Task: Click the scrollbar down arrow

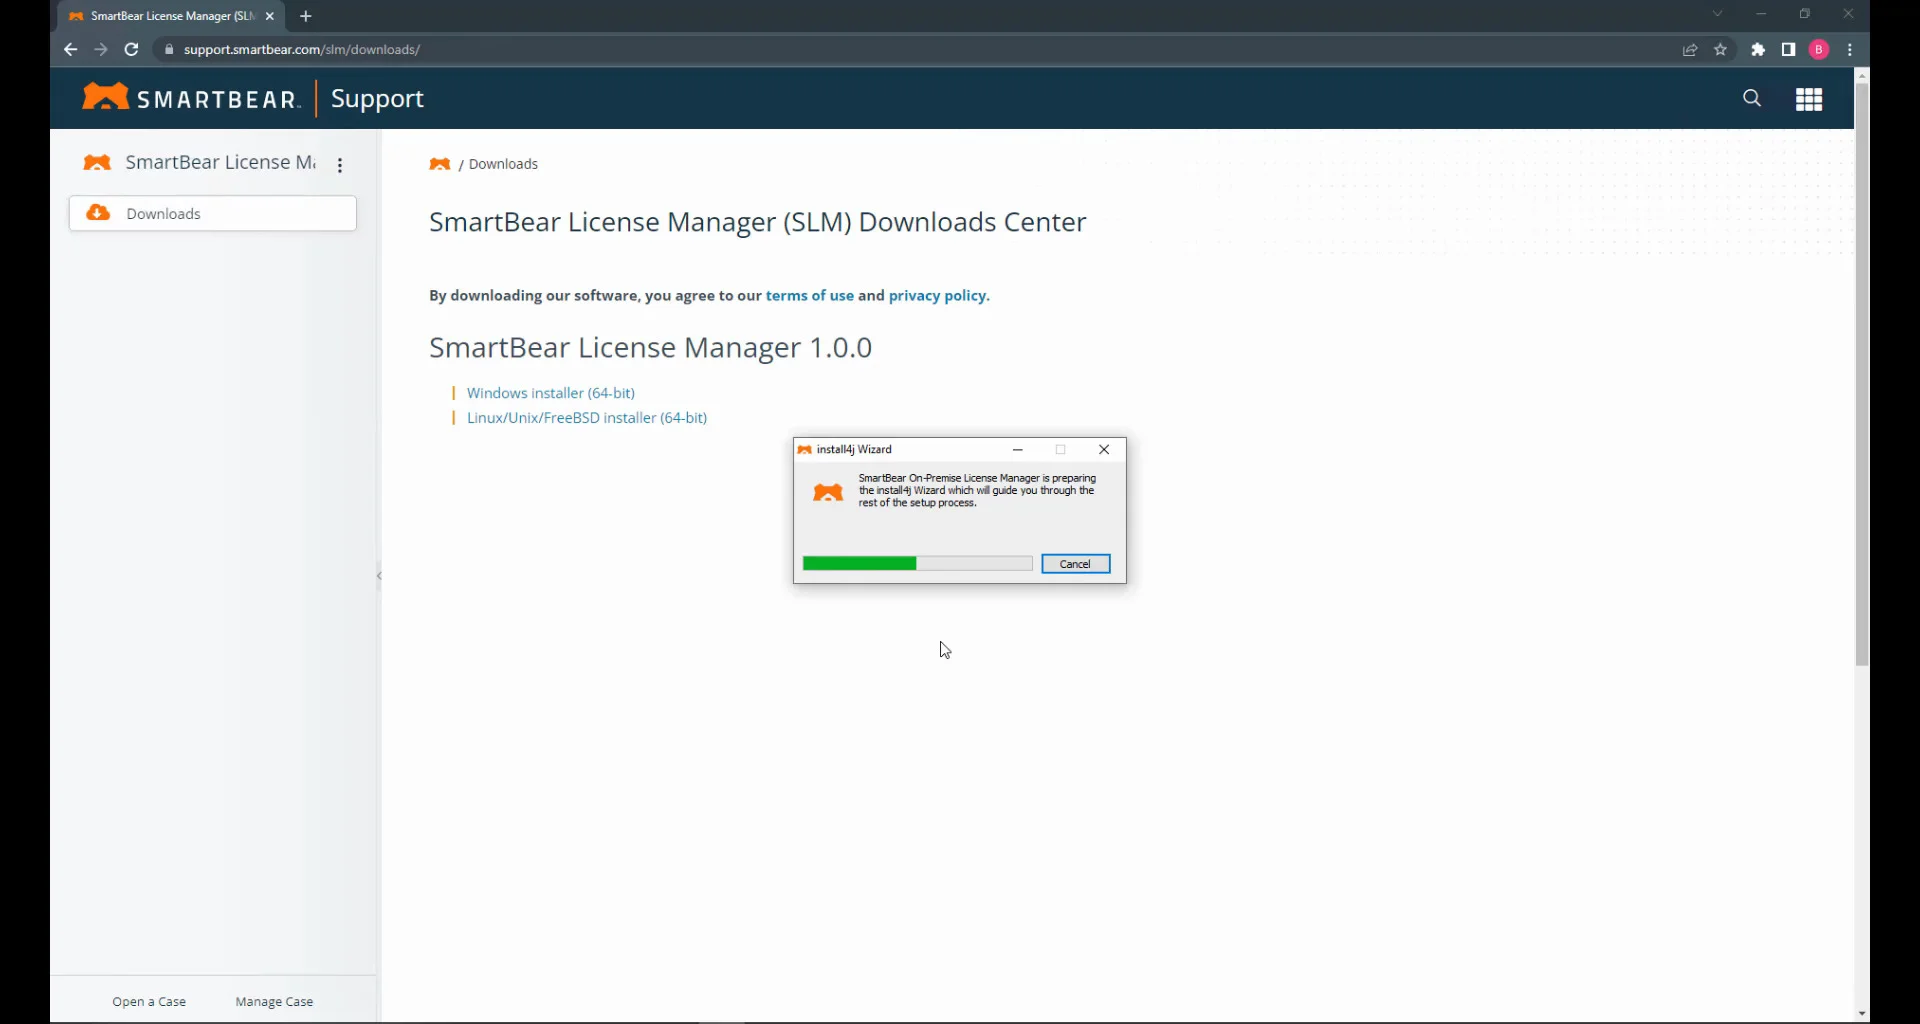Action: (x=1862, y=1014)
